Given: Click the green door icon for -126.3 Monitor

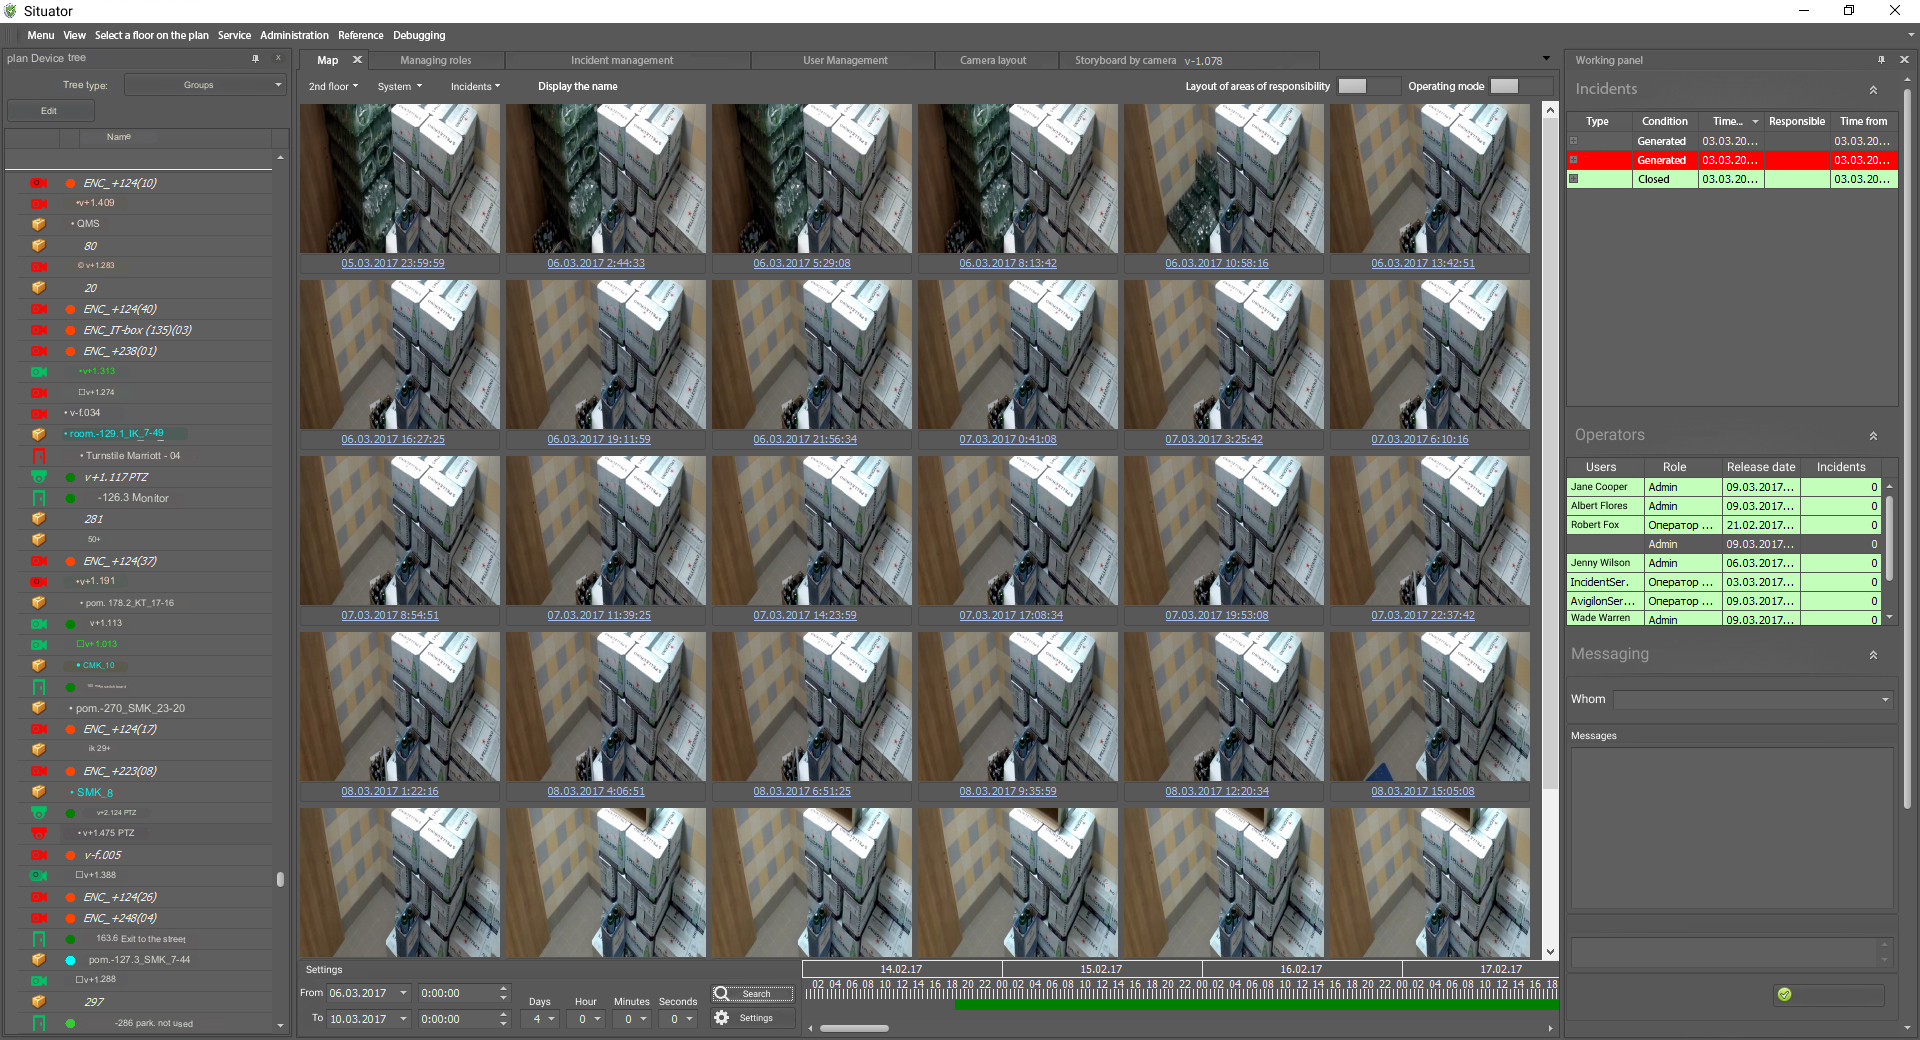Looking at the screenshot, I should tap(39, 498).
